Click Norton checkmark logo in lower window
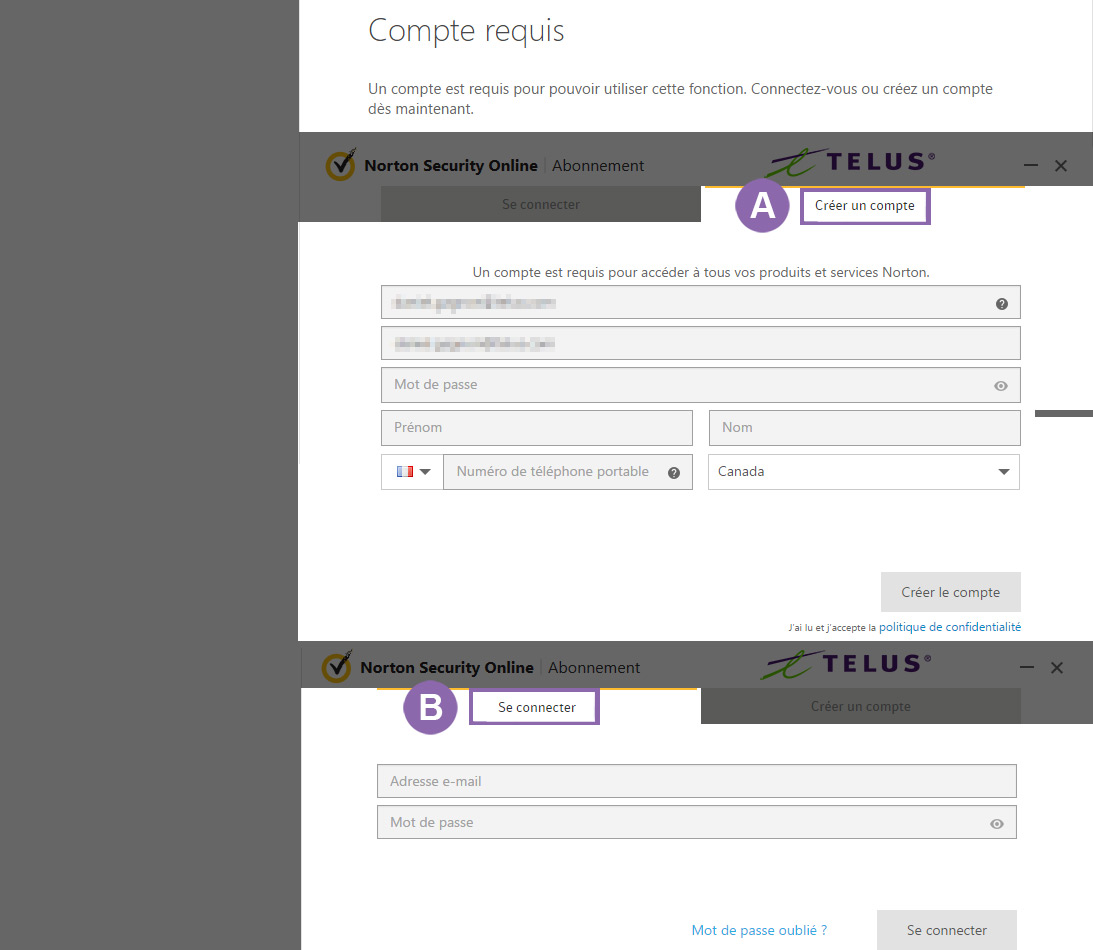Viewport: 1093px width, 950px height. pyautogui.click(x=337, y=666)
